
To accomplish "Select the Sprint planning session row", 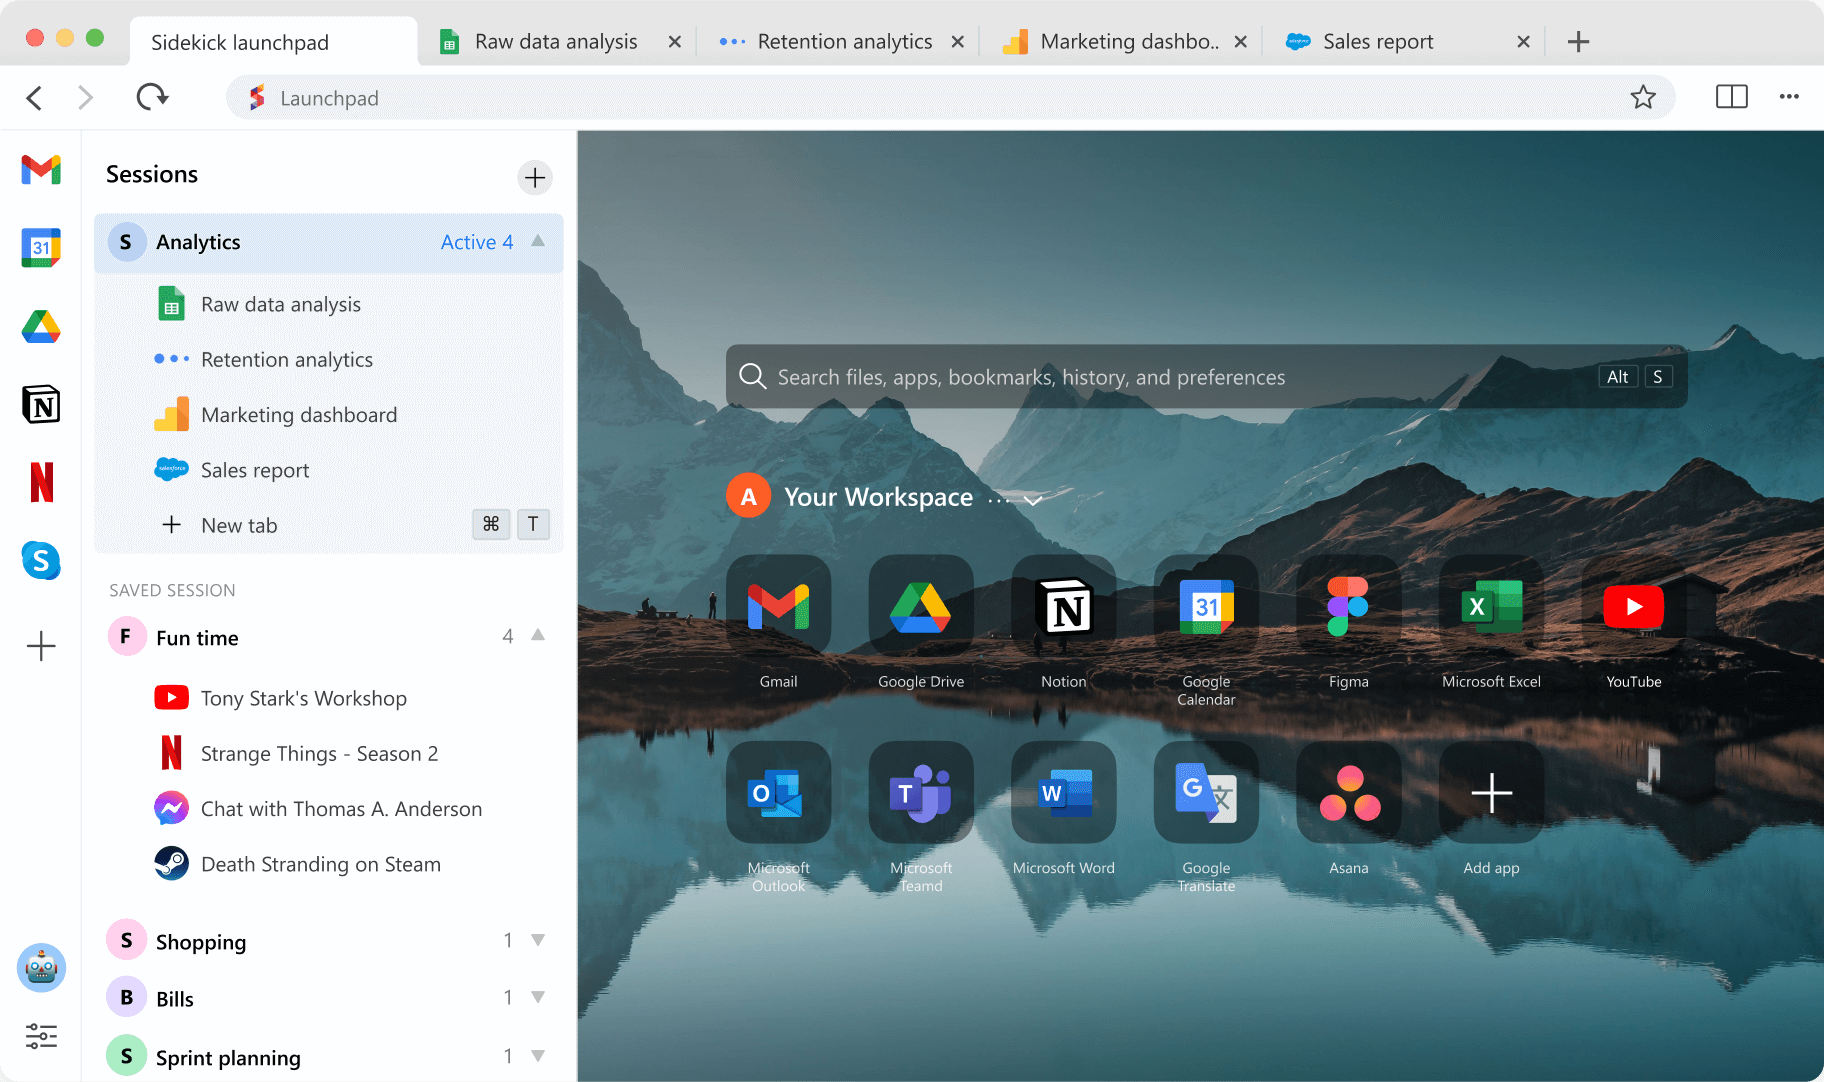I will click(329, 1056).
